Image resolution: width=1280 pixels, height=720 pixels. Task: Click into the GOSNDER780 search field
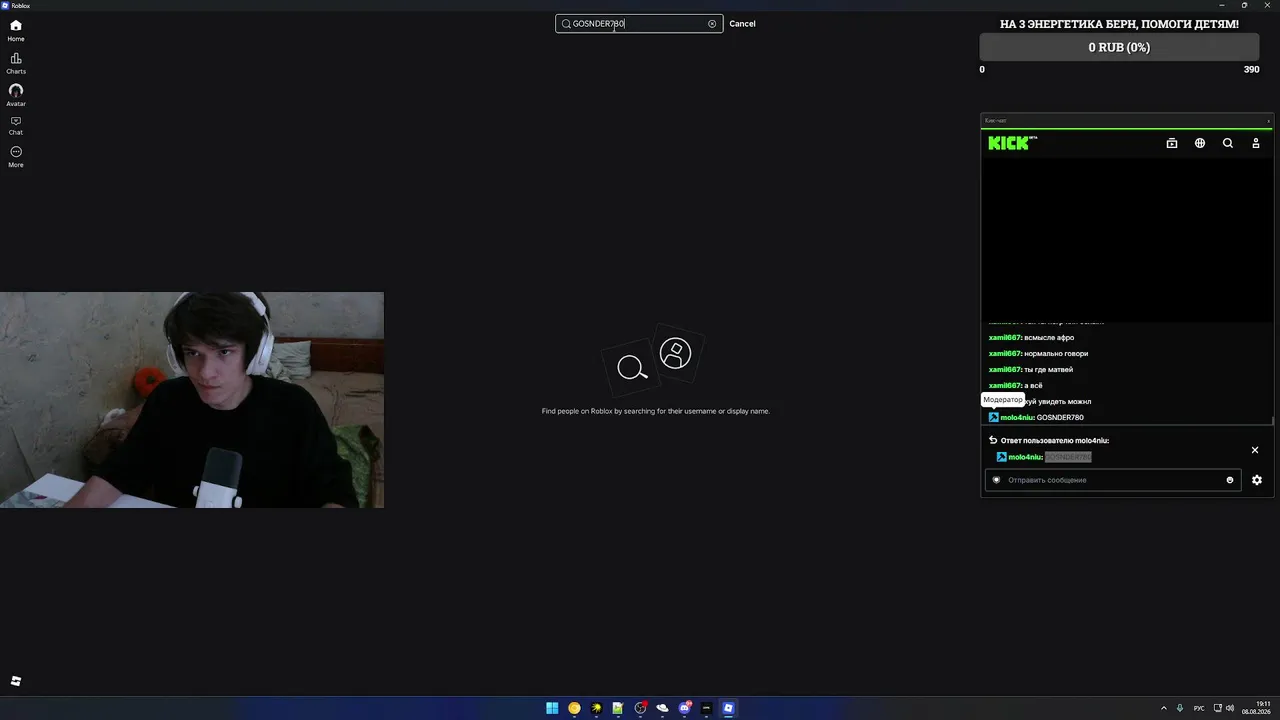coord(639,24)
